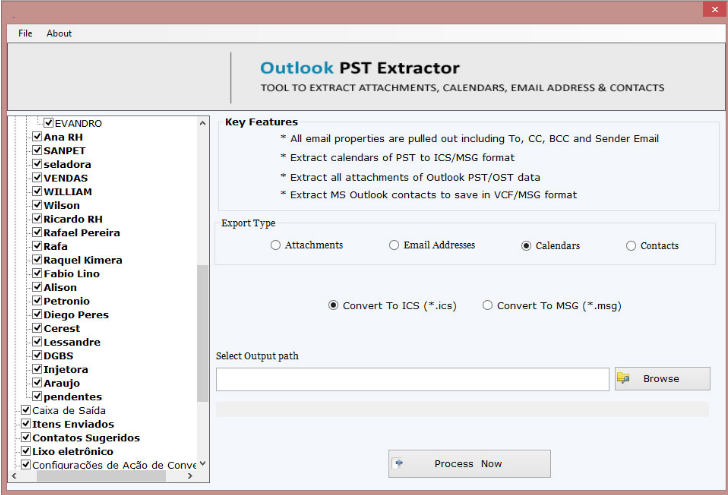Uncheck the Araujo folder checkbox
The image size is (728, 495).
[x=37, y=383]
